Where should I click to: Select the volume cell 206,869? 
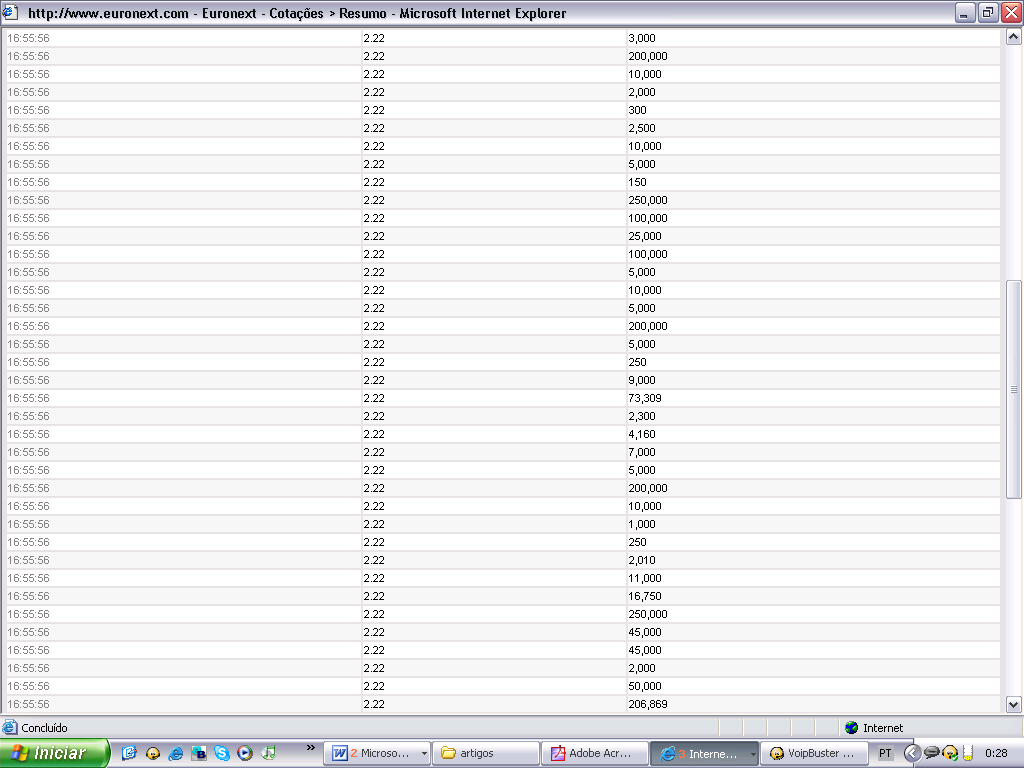tap(648, 704)
